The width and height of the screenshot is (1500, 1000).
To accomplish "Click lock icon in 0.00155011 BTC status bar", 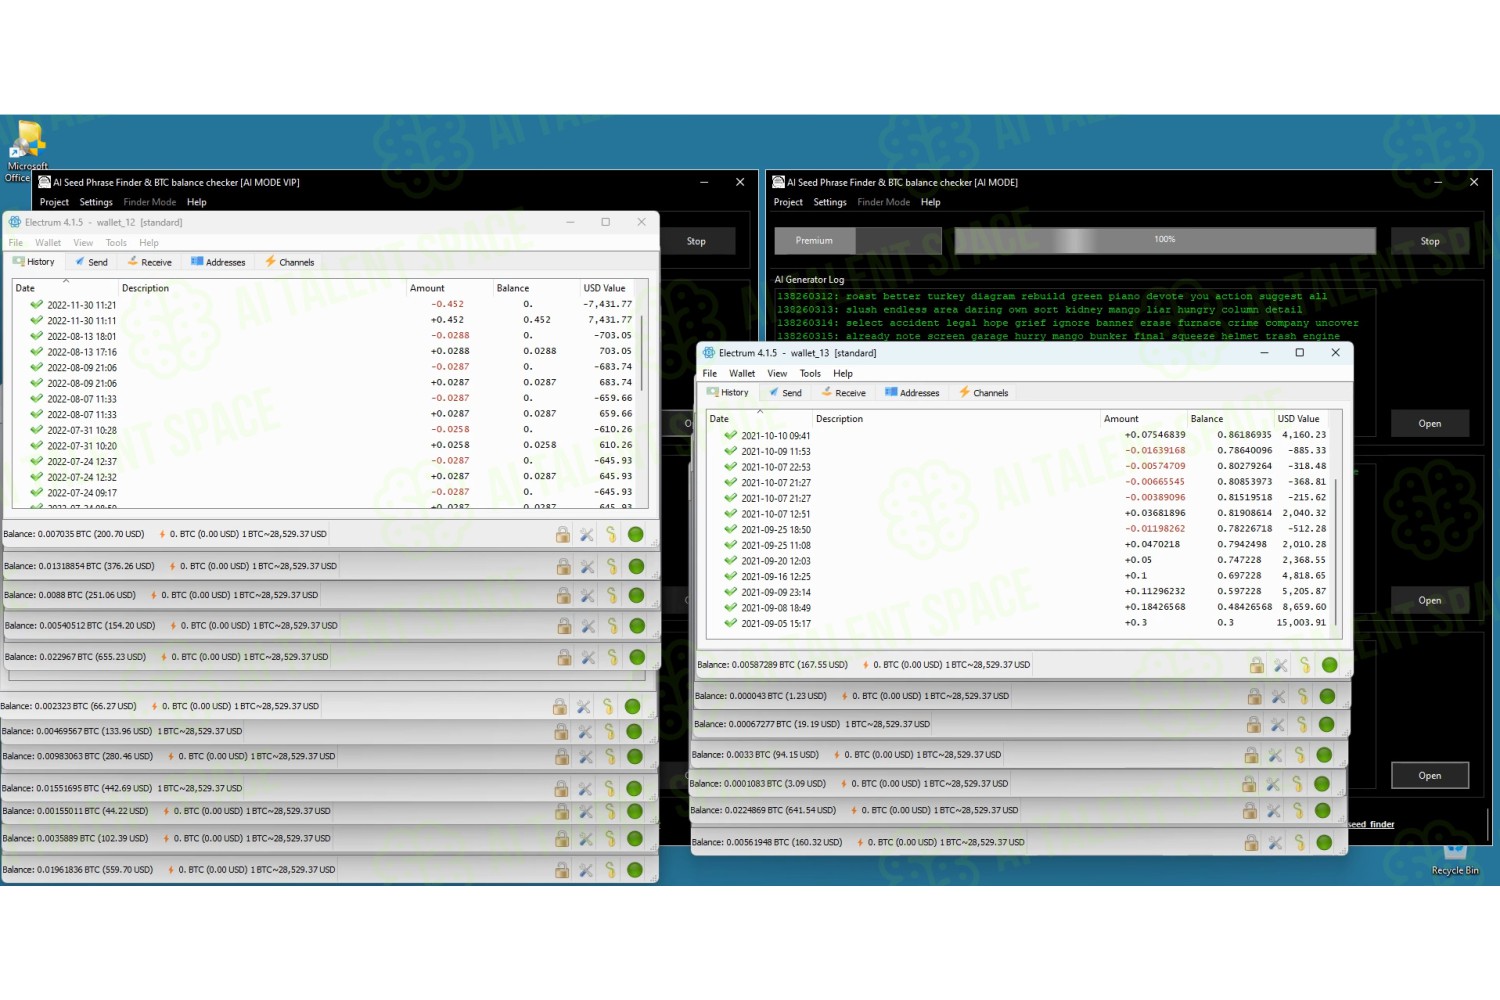I will click(x=562, y=812).
